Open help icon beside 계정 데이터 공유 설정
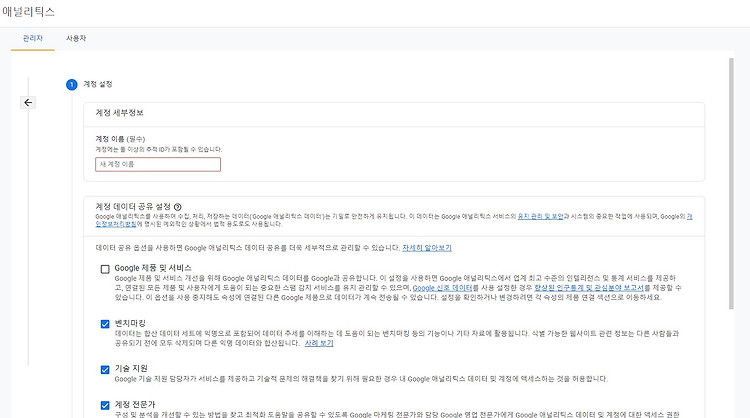The width and height of the screenshot is (750, 418). tap(177, 207)
